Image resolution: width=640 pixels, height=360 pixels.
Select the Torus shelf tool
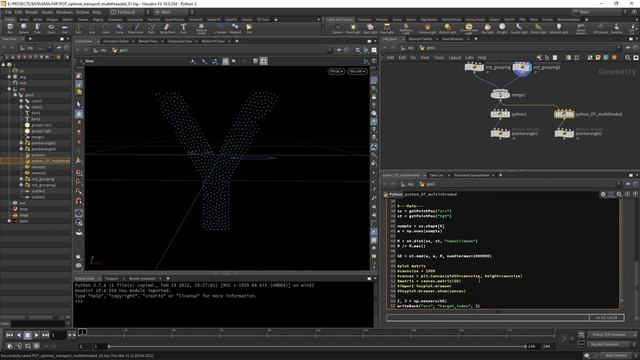pos(51,28)
